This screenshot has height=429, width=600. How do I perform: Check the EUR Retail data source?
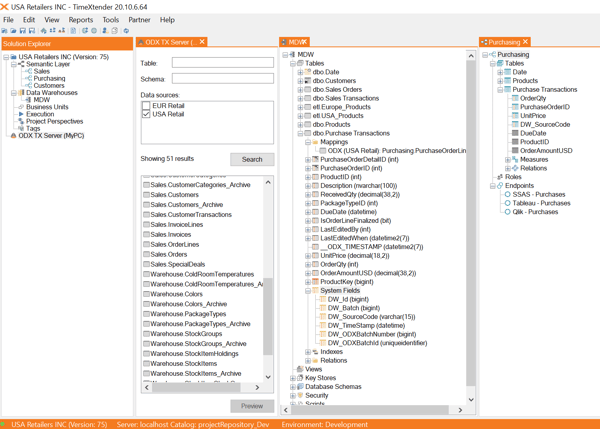coord(146,106)
